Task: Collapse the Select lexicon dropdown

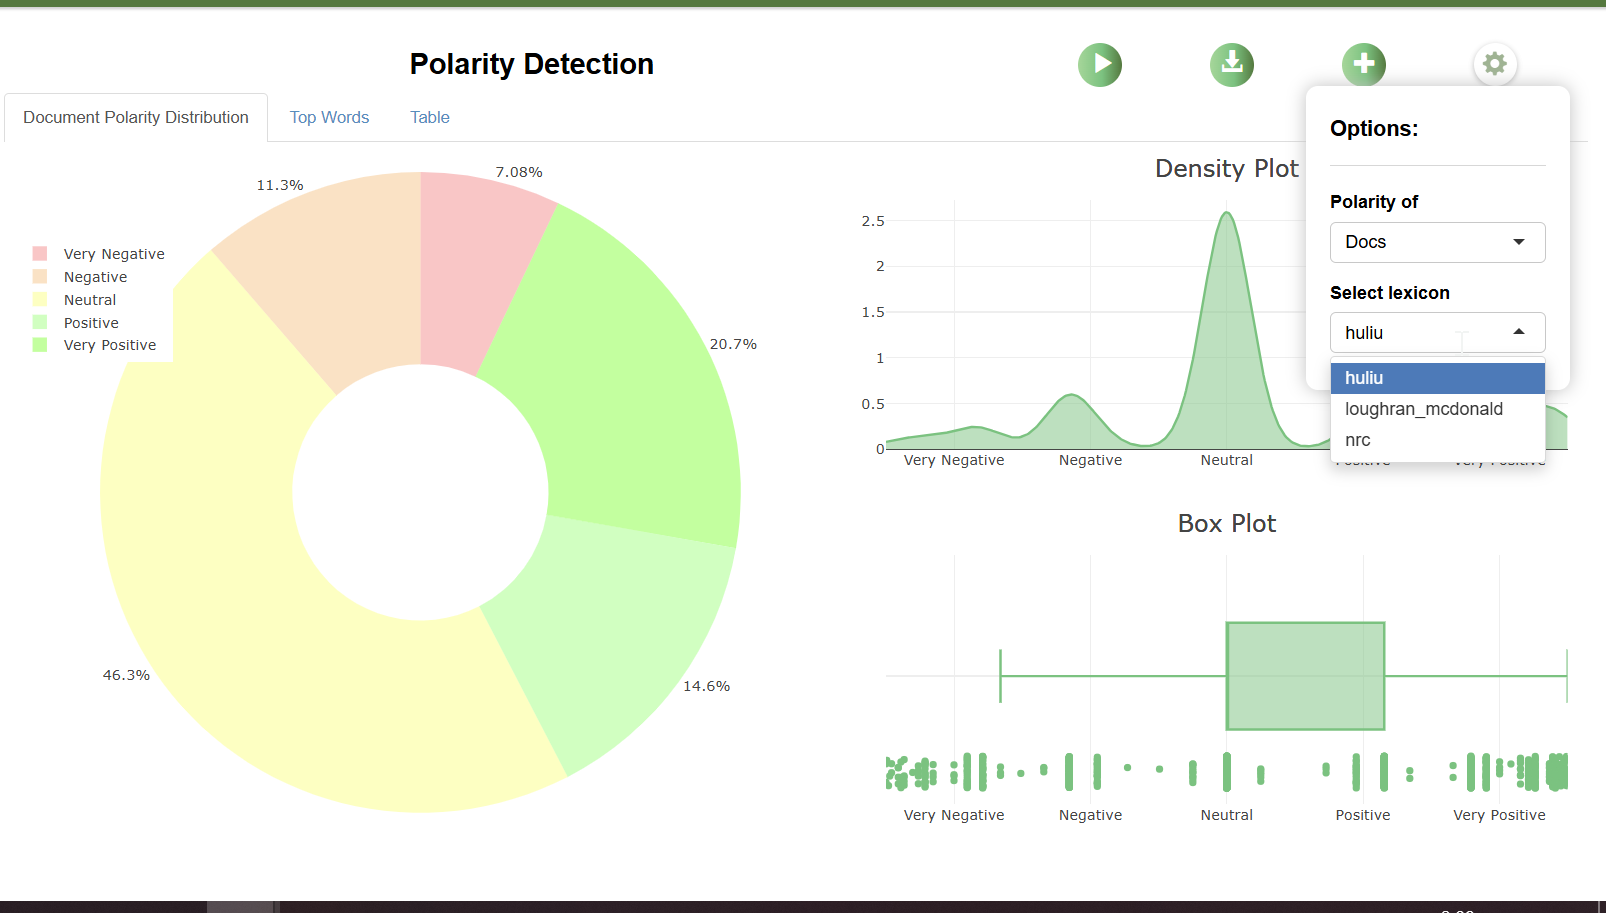Action: click(x=1437, y=333)
